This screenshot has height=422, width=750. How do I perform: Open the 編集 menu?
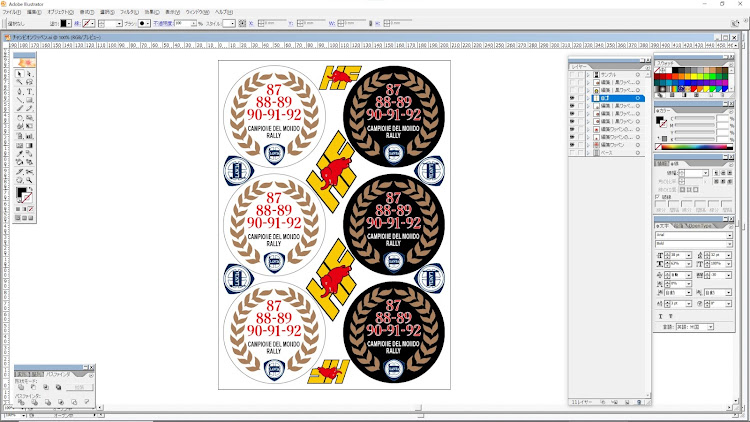pos(33,12)
